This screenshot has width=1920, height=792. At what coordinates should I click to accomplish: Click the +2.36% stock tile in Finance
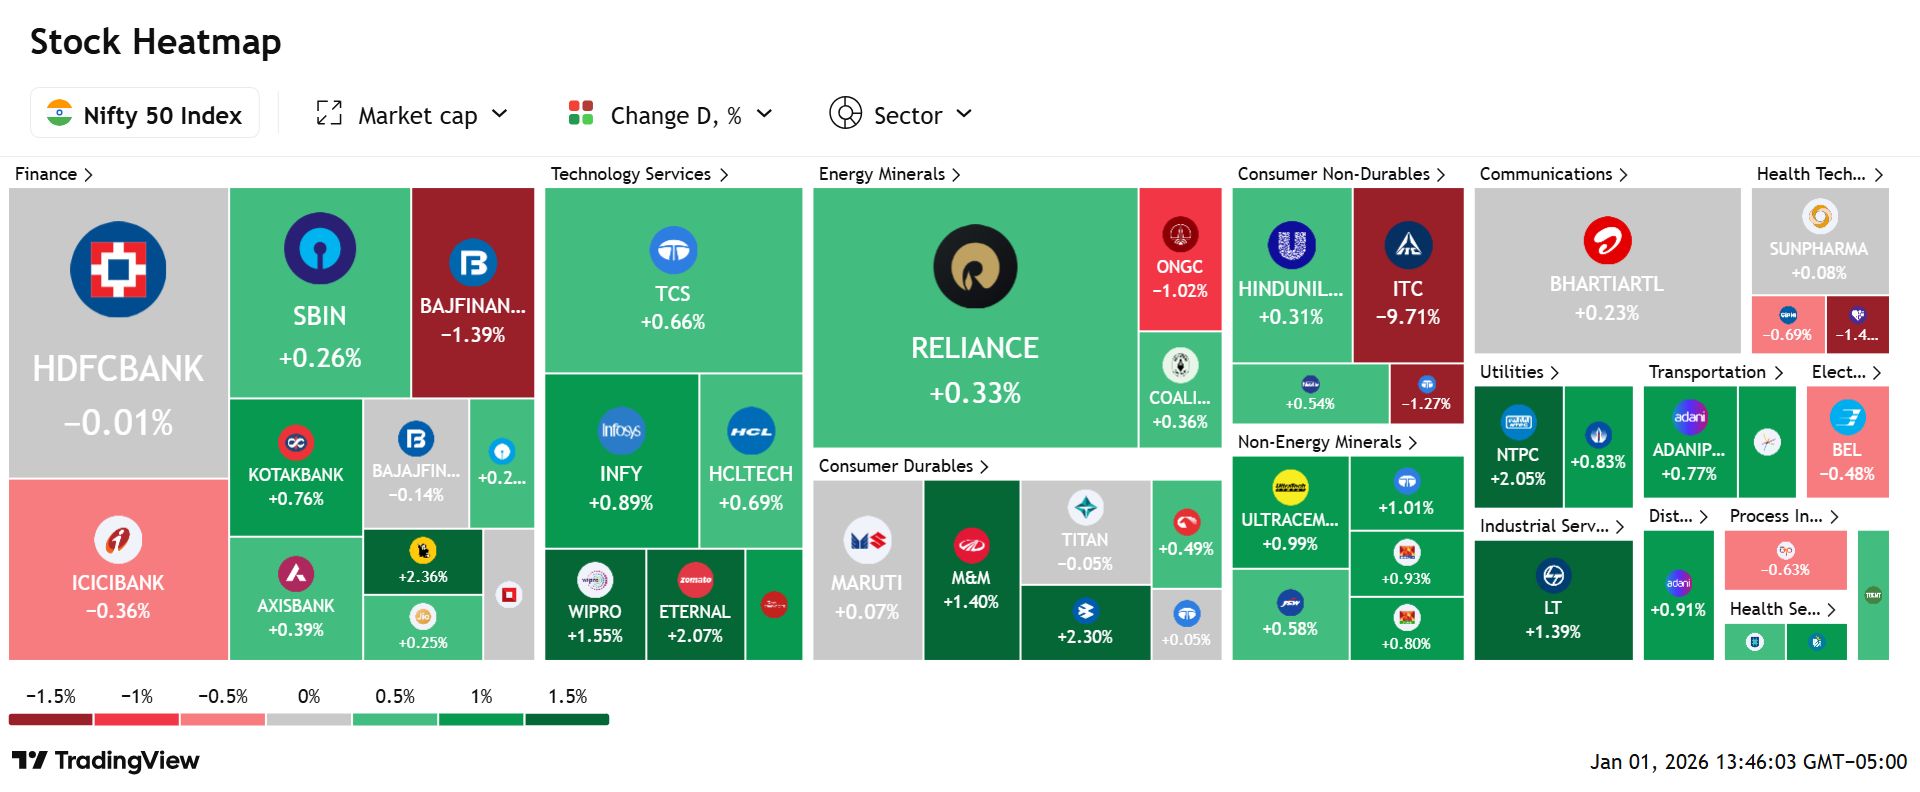423,562
